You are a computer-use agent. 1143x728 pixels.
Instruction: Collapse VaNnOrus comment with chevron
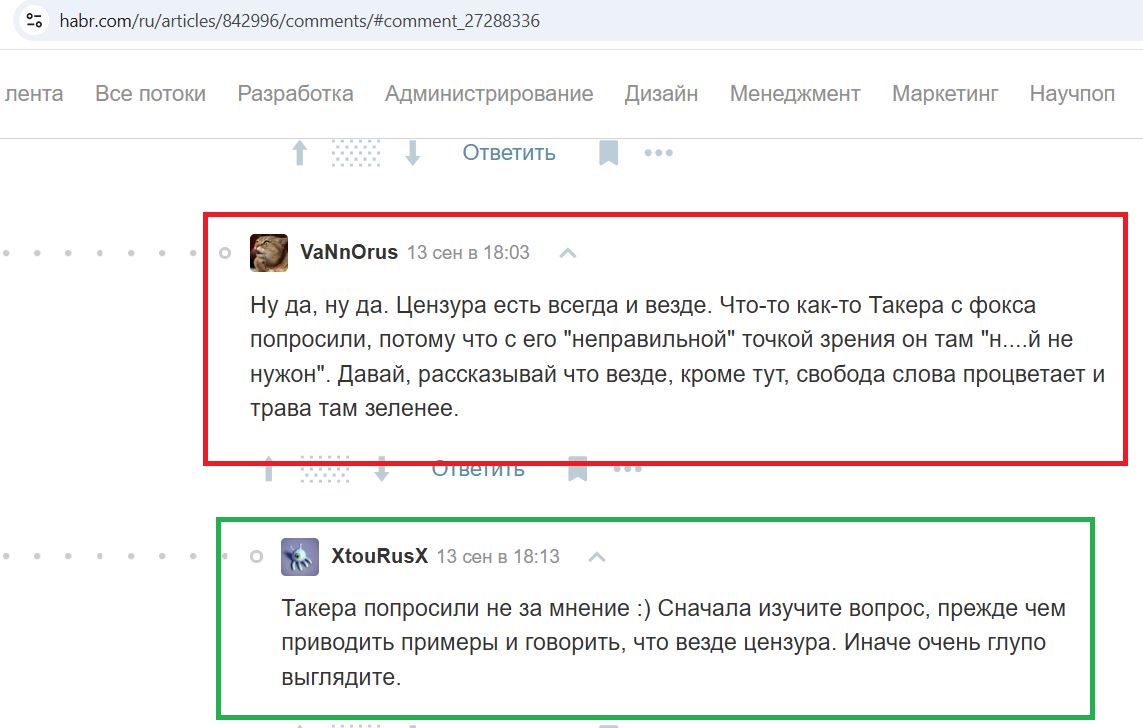tap(568, 253)
